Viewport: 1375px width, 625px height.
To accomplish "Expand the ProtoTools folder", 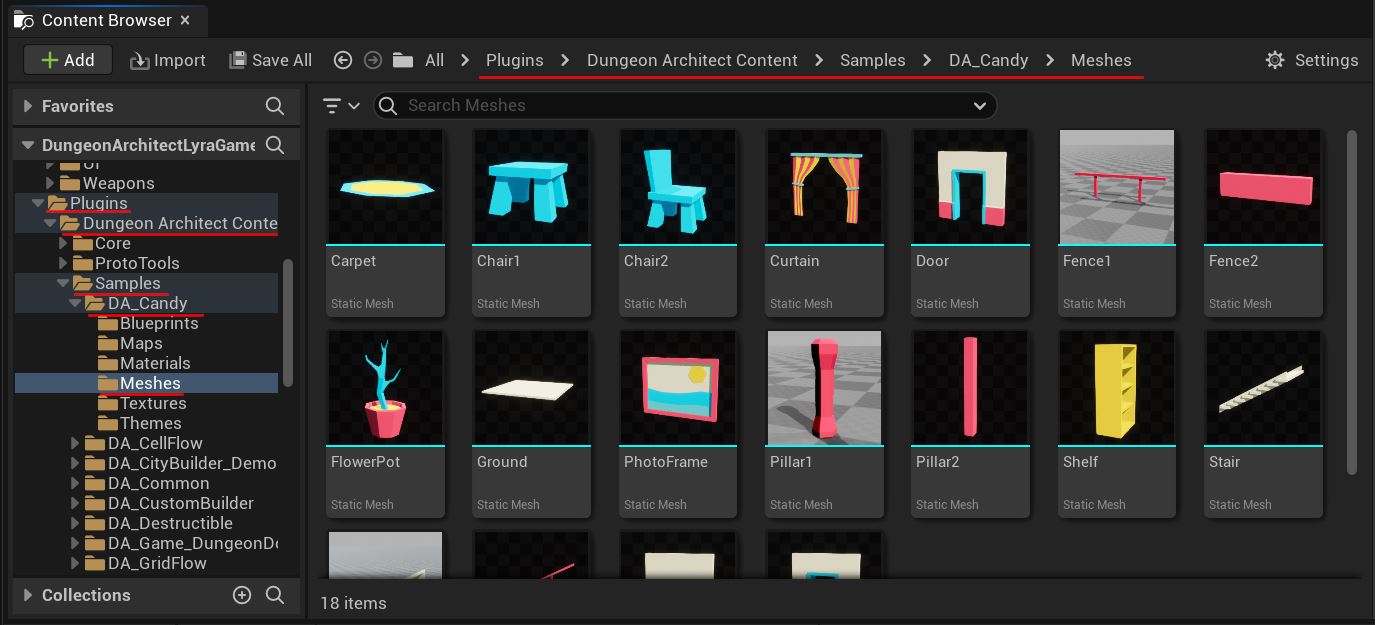I will pyautogui.click(x=62, y=263).
